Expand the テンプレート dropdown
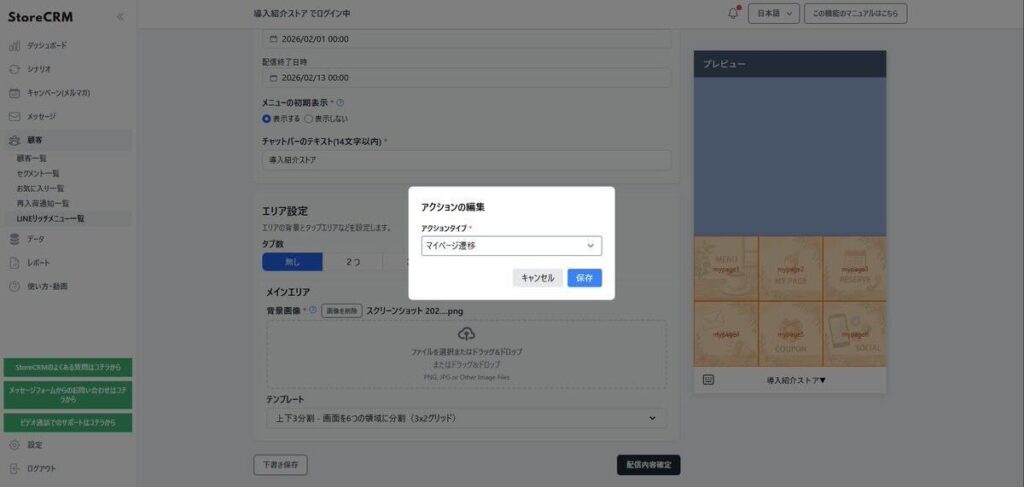 click(x=466, y=418)
